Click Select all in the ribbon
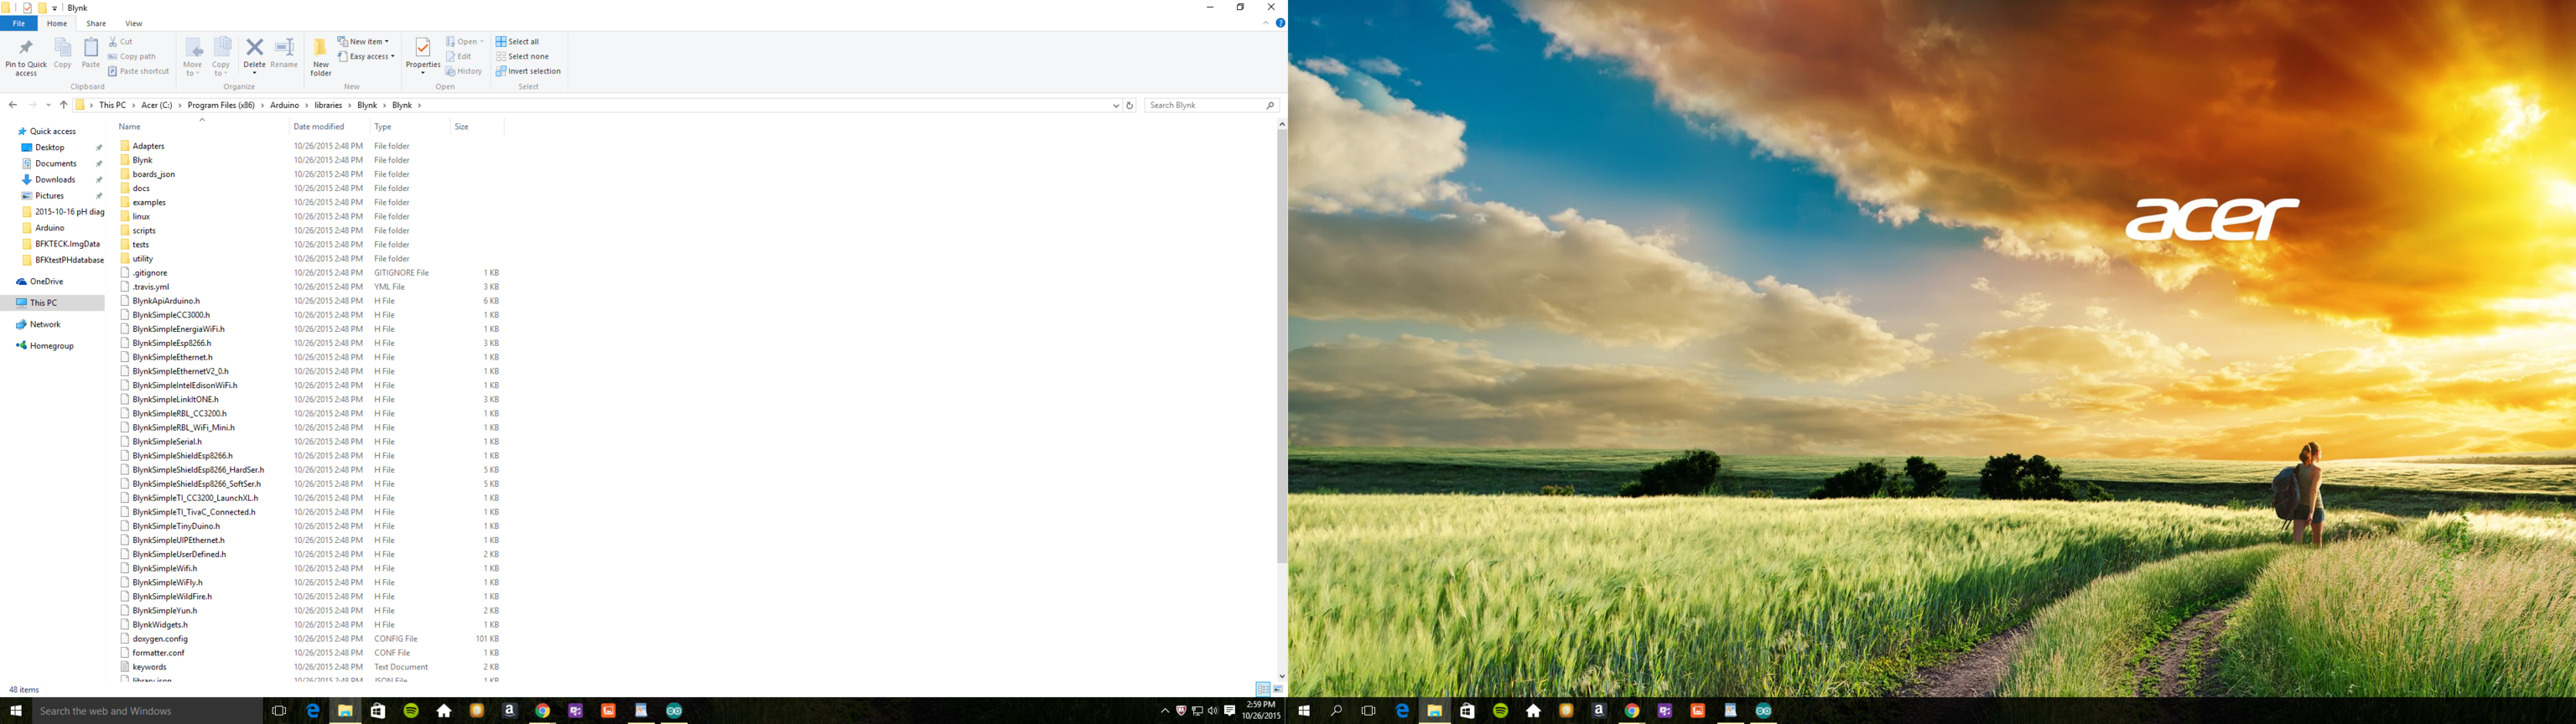The image size is (2576, 724). (x=518, y=42)
